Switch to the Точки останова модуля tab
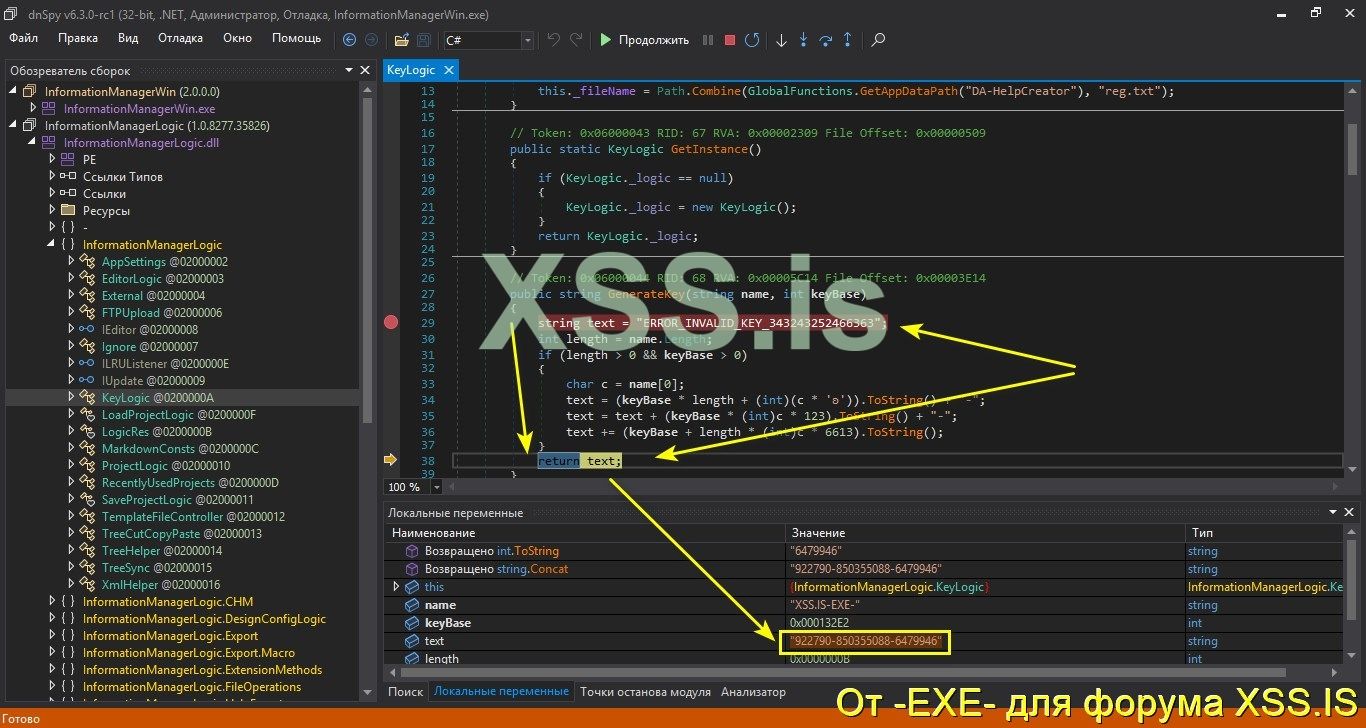 point(648,691)
